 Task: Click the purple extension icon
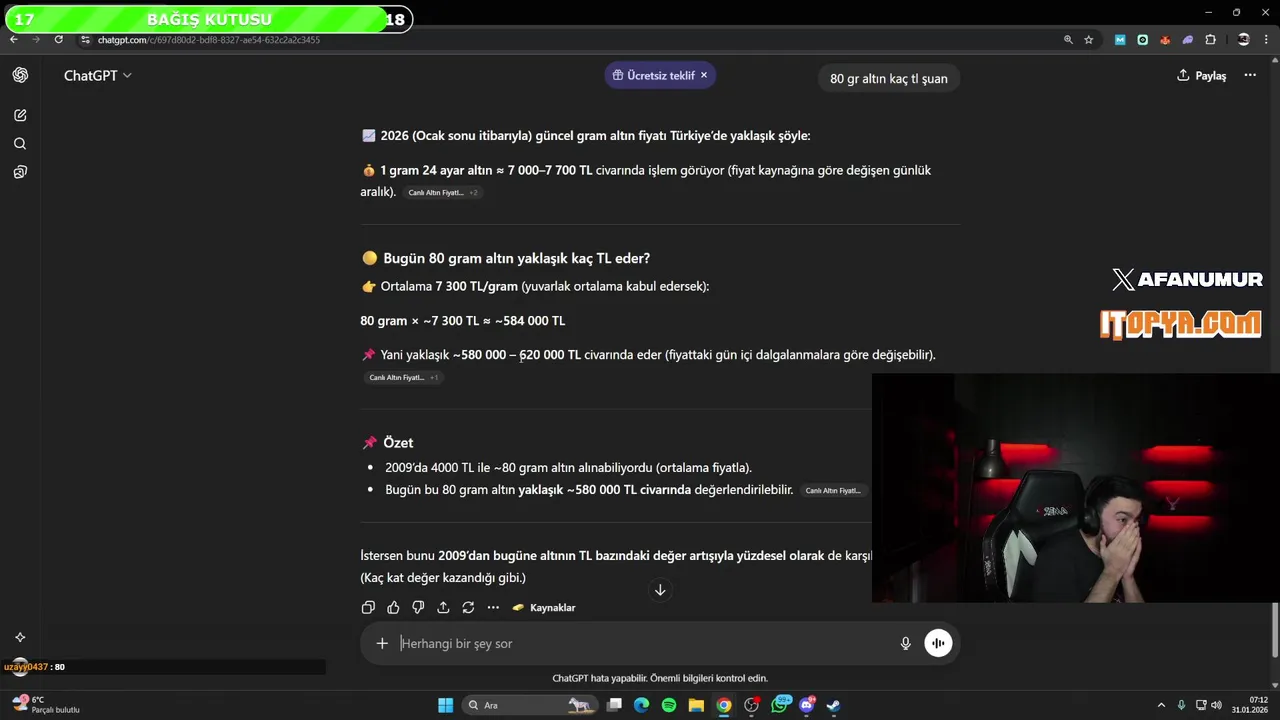pos(1188,40)
